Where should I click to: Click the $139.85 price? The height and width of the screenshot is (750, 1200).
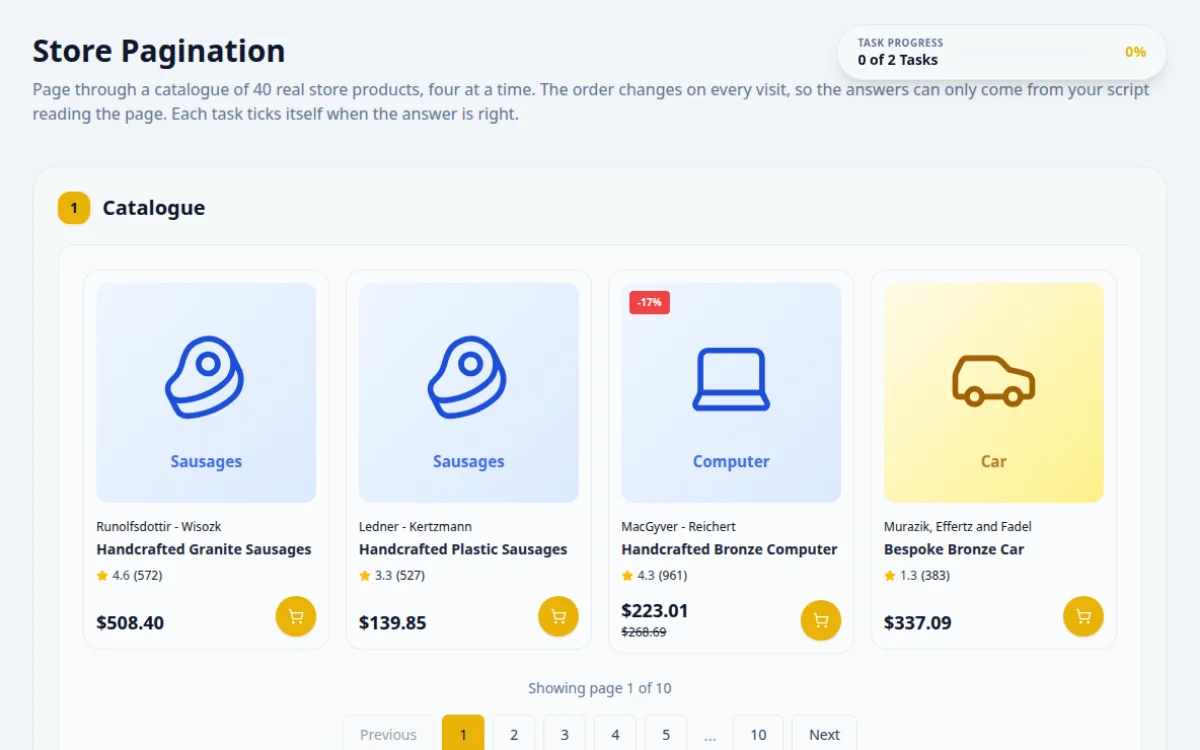[392, 623]
